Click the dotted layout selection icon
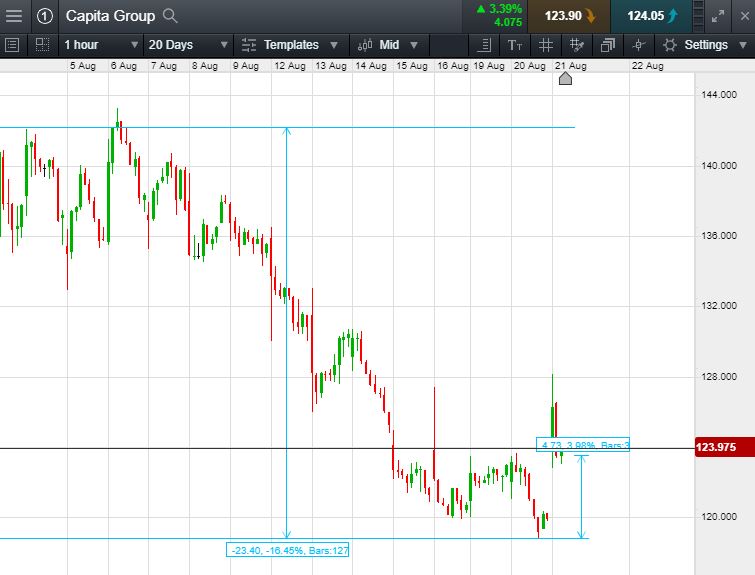This screenshot has width=755, height=575. click(42, 45)
